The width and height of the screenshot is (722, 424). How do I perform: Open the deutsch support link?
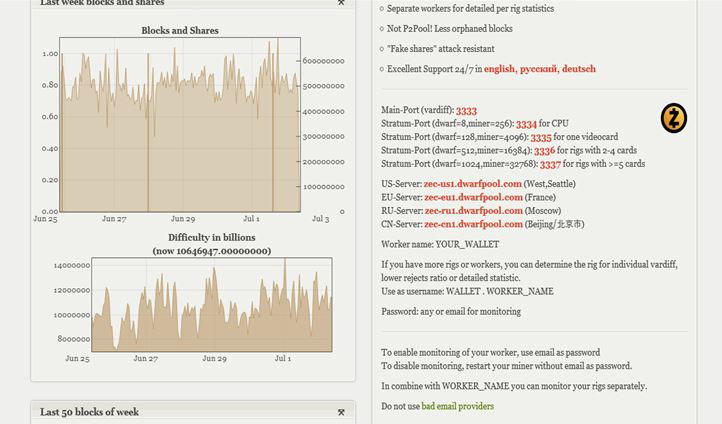578,69
